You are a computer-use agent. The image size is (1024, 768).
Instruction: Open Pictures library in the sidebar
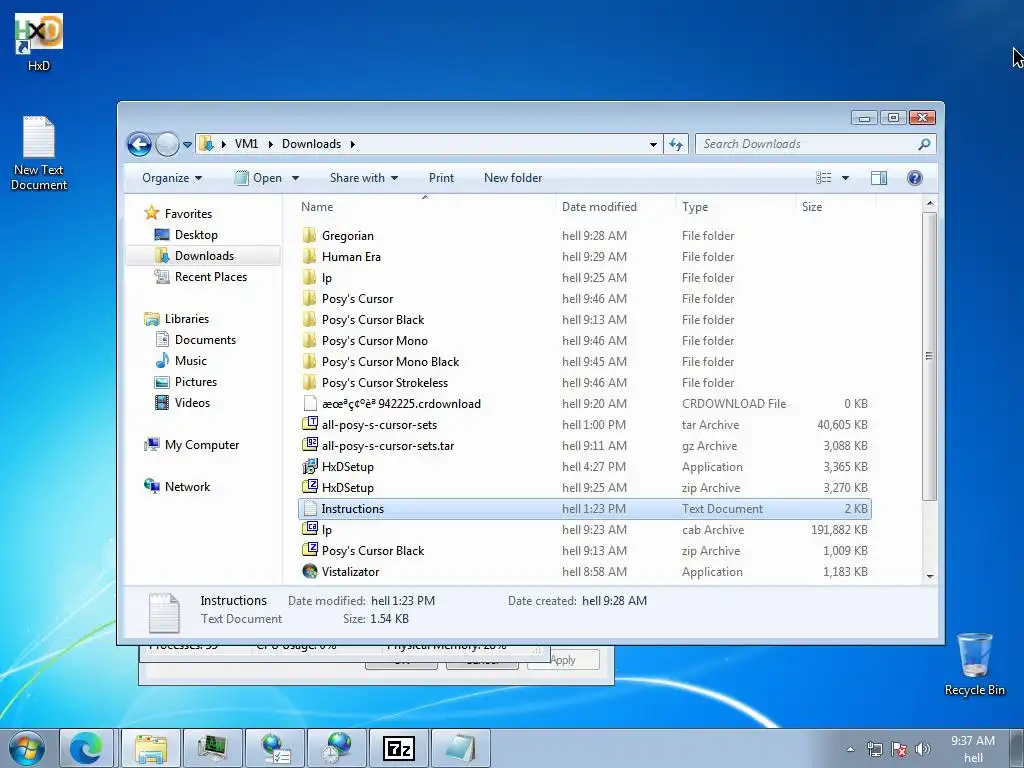coord(195,381)
